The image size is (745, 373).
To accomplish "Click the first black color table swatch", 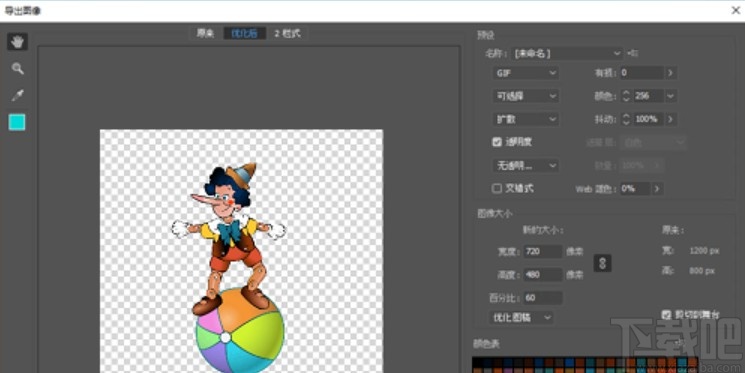I will tap(478, 363).
